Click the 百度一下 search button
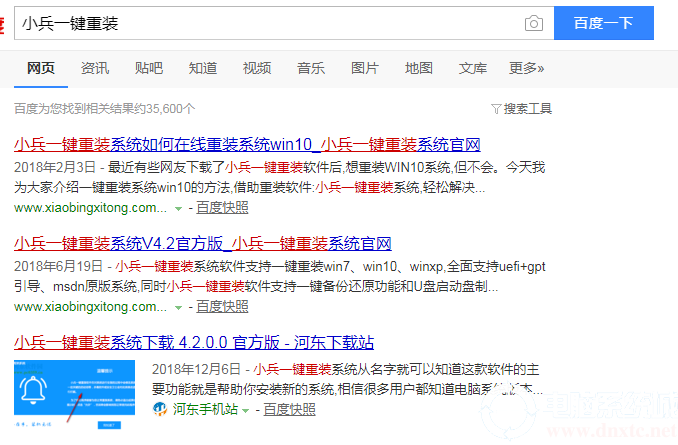This screenshot has height=445, width=678. click(x=603, y=23)
